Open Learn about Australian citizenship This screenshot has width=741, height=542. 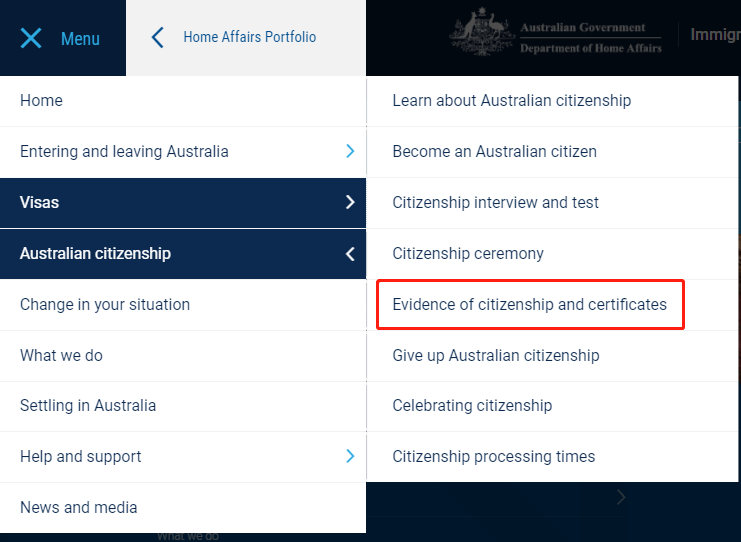point(511,101)
